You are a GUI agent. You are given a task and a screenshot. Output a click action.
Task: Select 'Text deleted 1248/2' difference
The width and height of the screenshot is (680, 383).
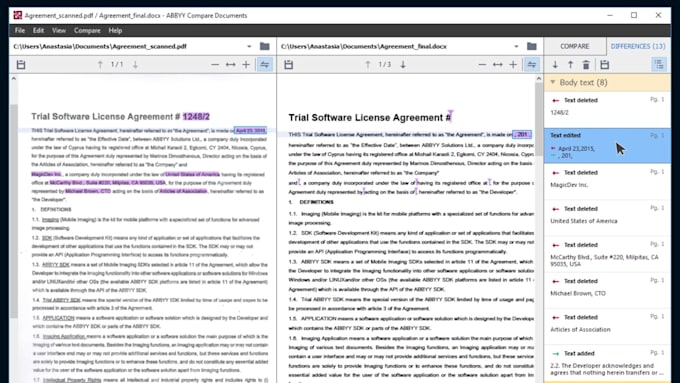pyautogui.click(x=607, y=109)
